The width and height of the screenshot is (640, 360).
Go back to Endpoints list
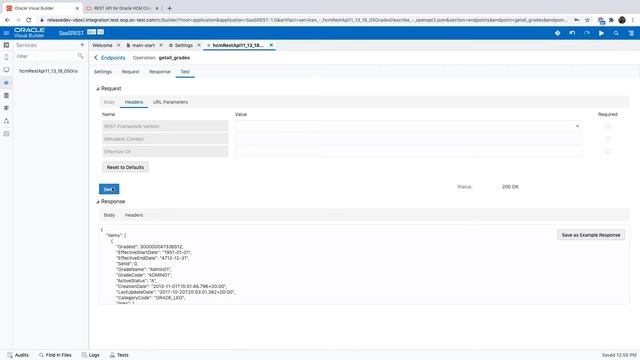tap(109, 58)
